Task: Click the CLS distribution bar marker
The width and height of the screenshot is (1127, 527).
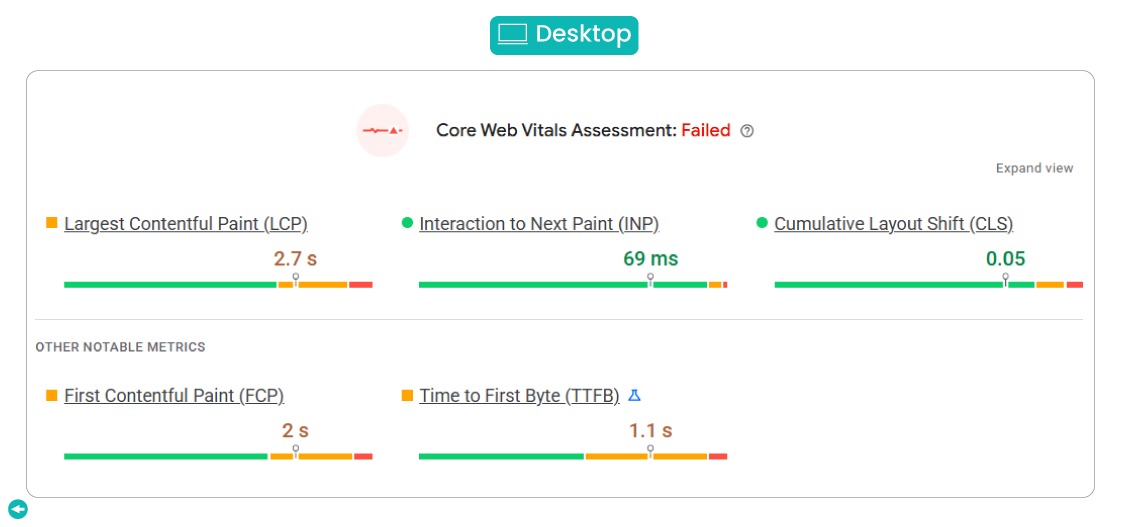Action: coord(1006,279)
